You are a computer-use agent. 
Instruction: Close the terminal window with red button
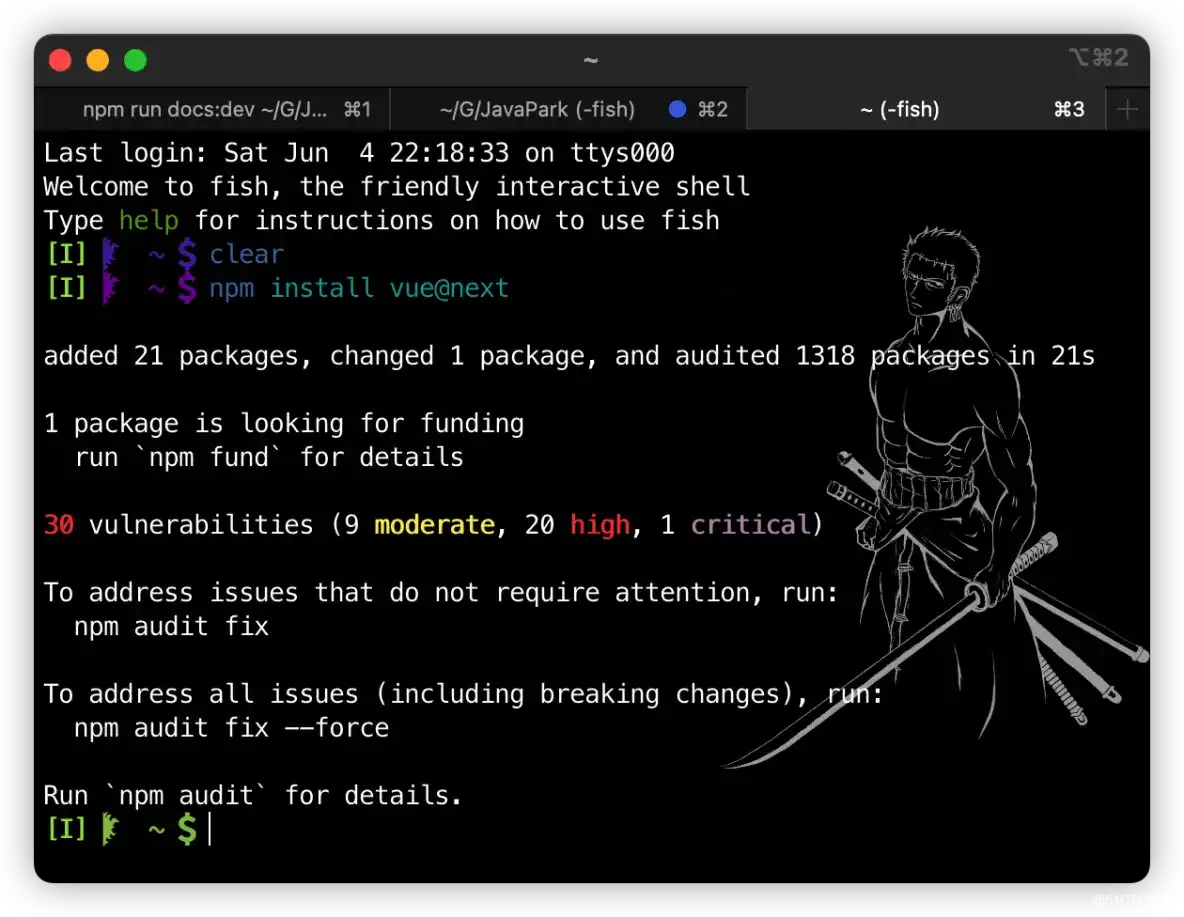[60, 60]
